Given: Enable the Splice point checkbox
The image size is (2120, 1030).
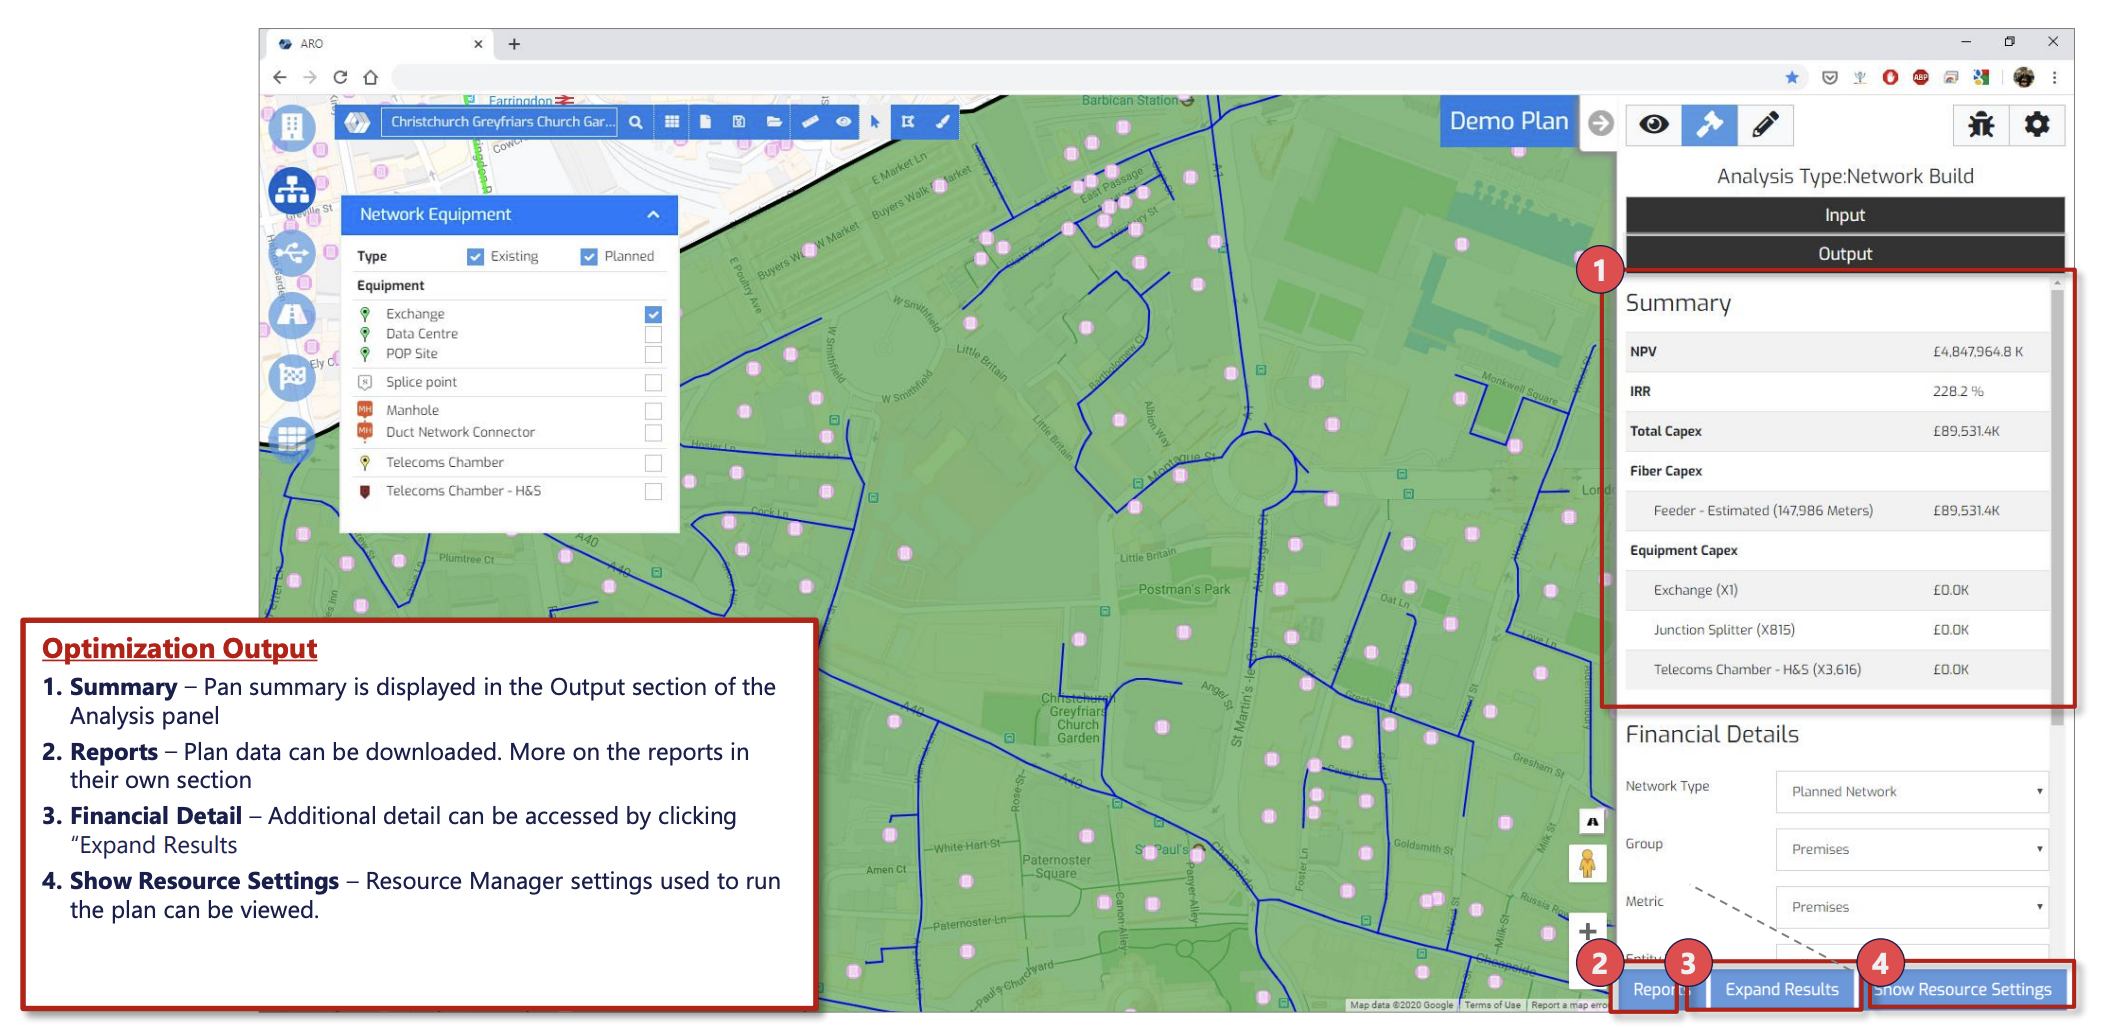Looking at the screenshot, I should (x=653, y=382).
